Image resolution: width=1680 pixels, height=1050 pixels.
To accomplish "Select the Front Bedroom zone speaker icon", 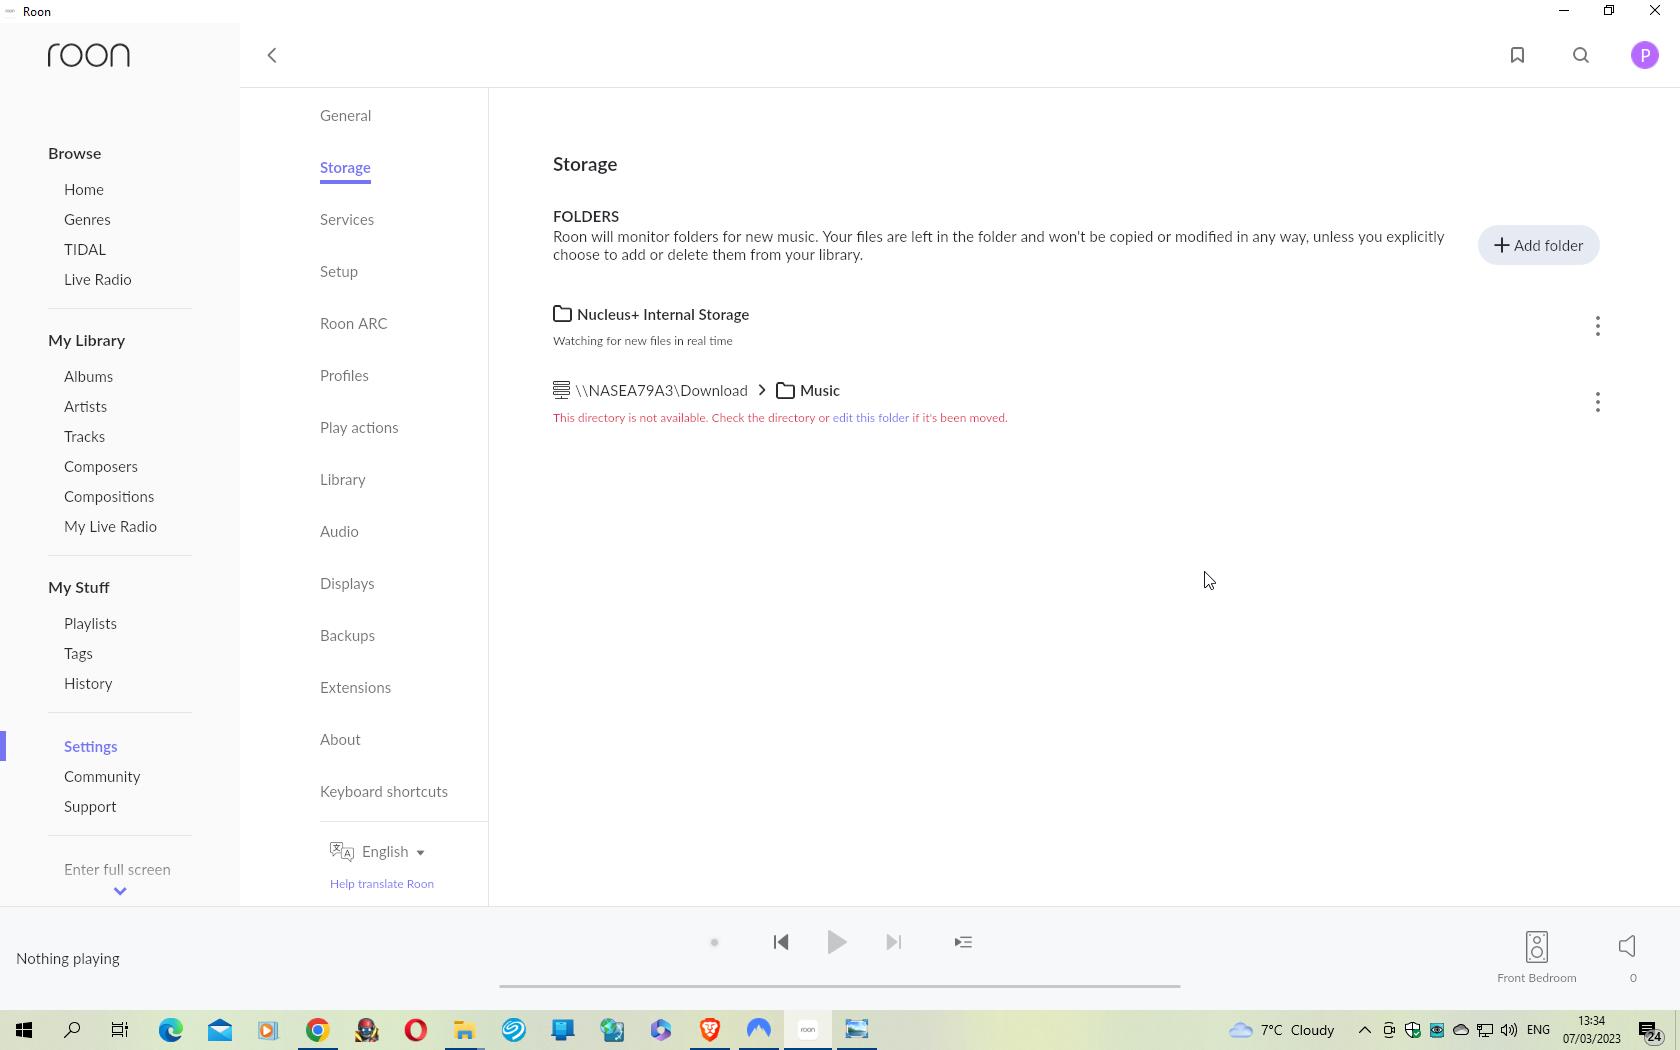I will point(1537,946).
